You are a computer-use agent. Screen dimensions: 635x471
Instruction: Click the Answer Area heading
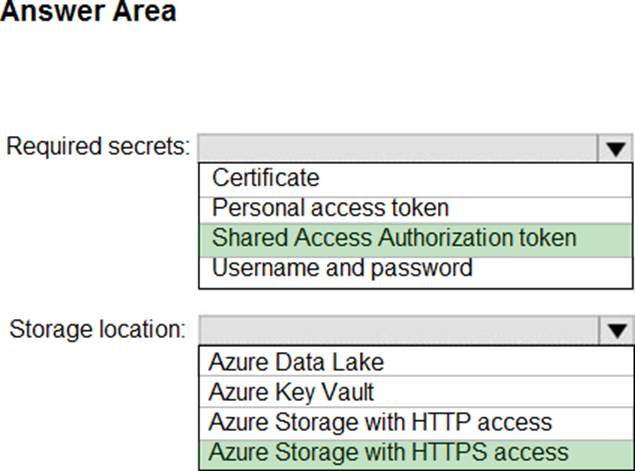88,13
